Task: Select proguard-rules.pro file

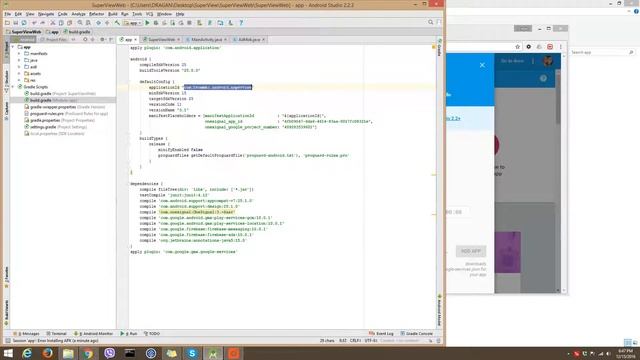Action: pos(66,113)
